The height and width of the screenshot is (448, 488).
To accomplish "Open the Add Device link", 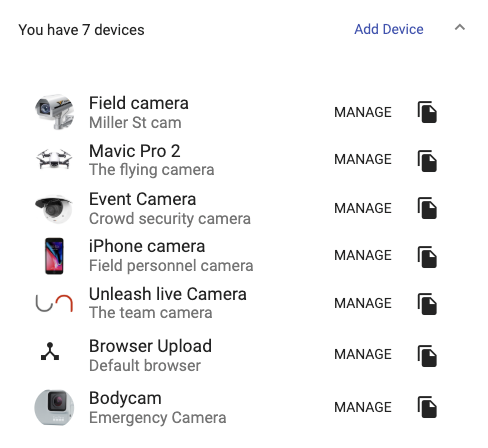I will click(389, 29).
